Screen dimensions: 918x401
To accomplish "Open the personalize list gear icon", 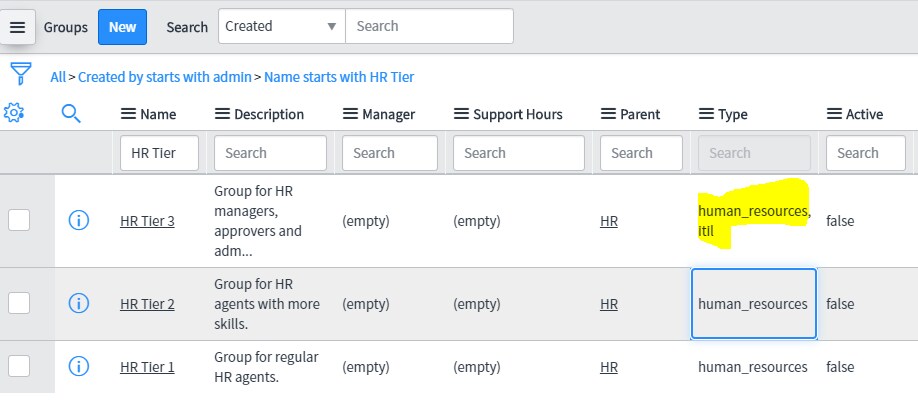I will [x=13, y=112].
